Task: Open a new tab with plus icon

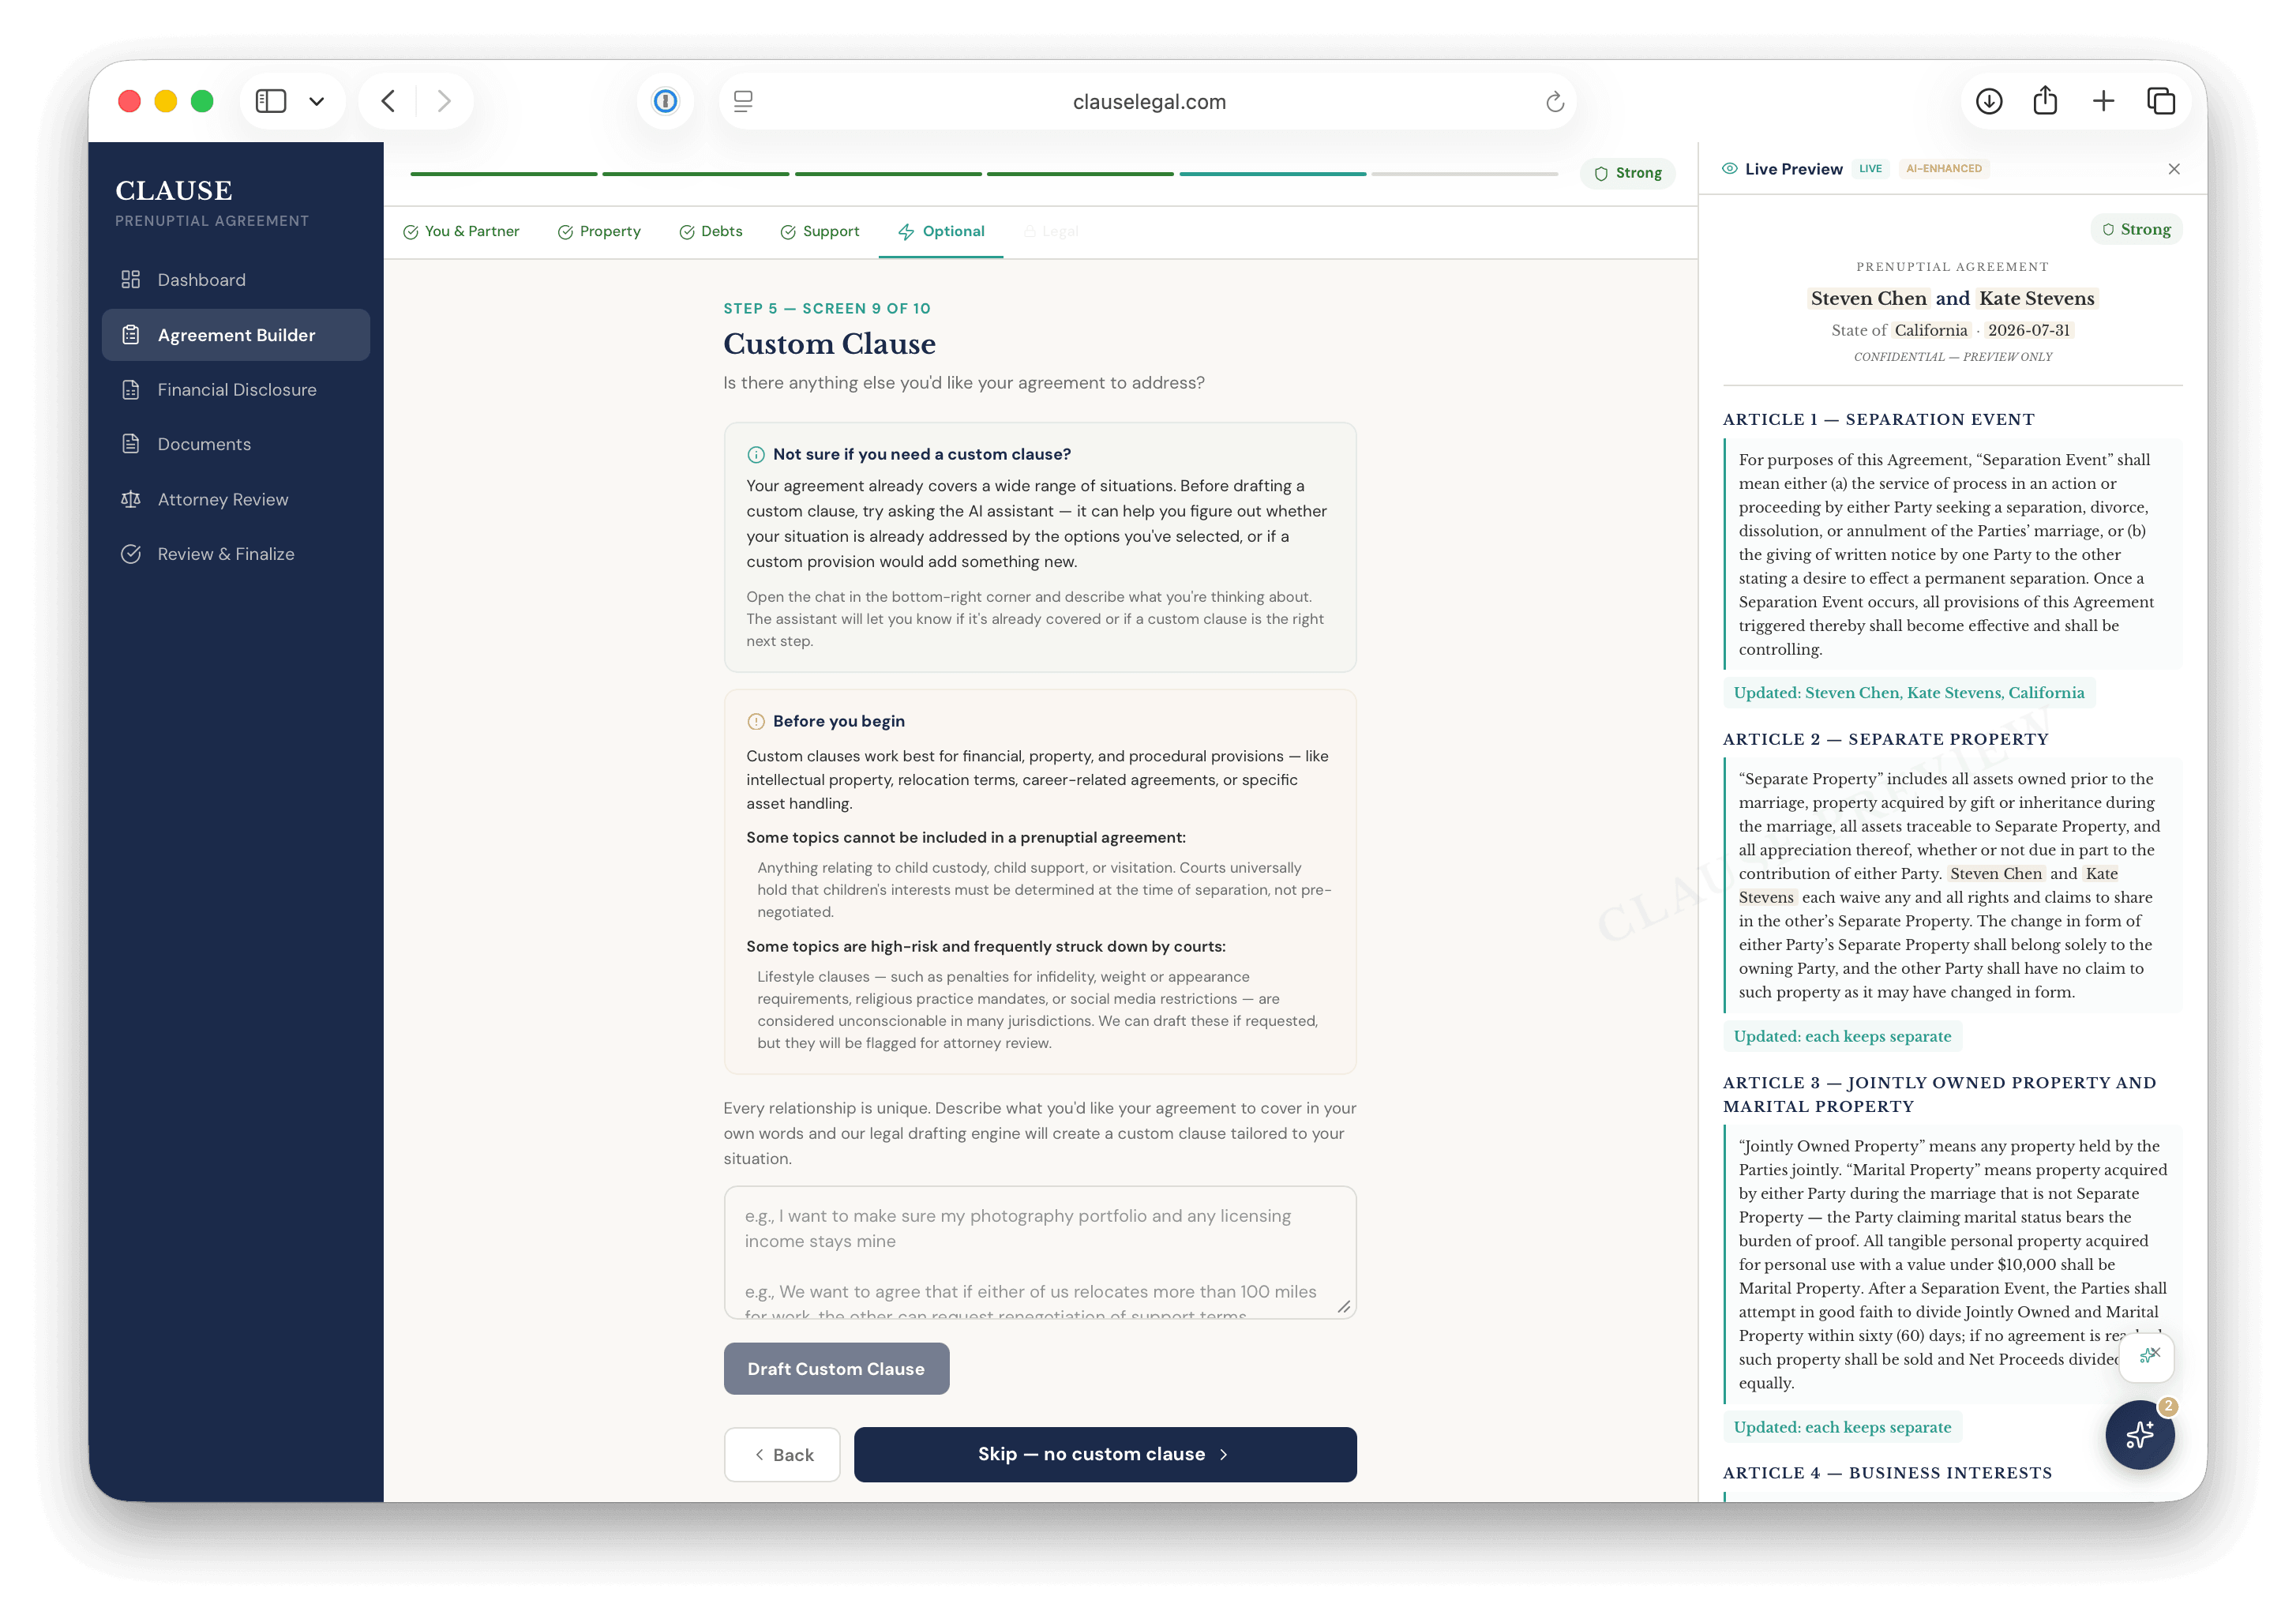Action: pos(2103,101)
